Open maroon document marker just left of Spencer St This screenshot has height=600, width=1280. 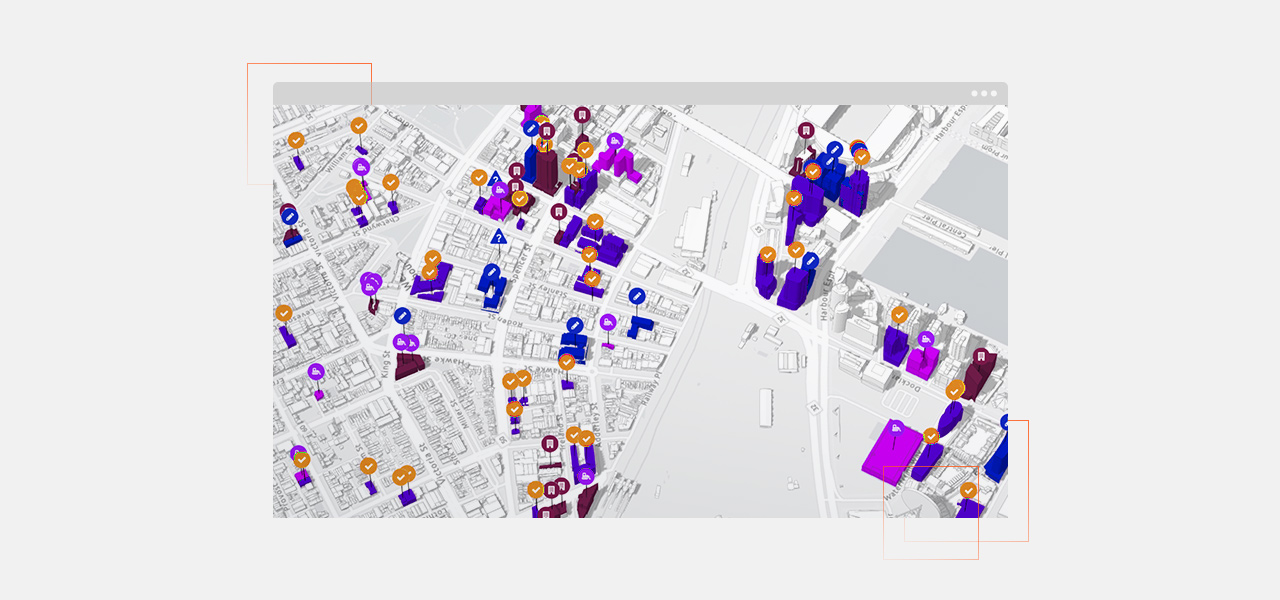559,211
